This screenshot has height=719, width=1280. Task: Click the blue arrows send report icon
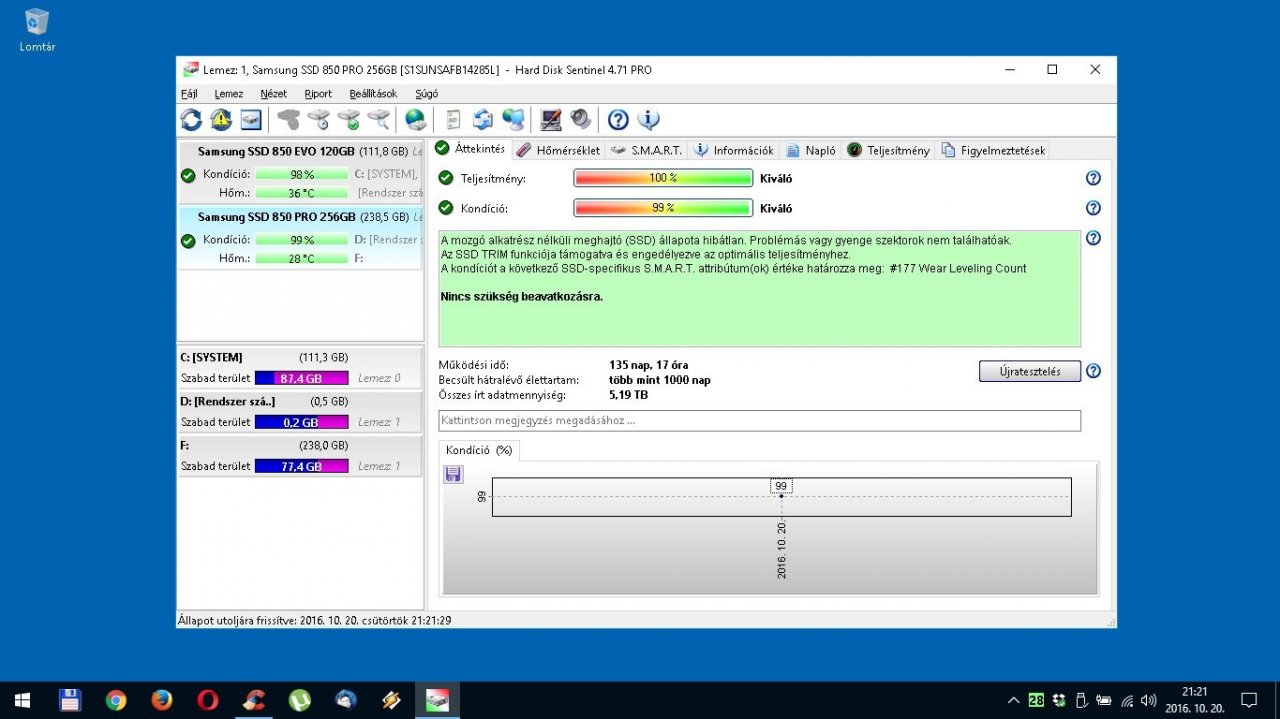pyautogui.click(x=483, y=120)
